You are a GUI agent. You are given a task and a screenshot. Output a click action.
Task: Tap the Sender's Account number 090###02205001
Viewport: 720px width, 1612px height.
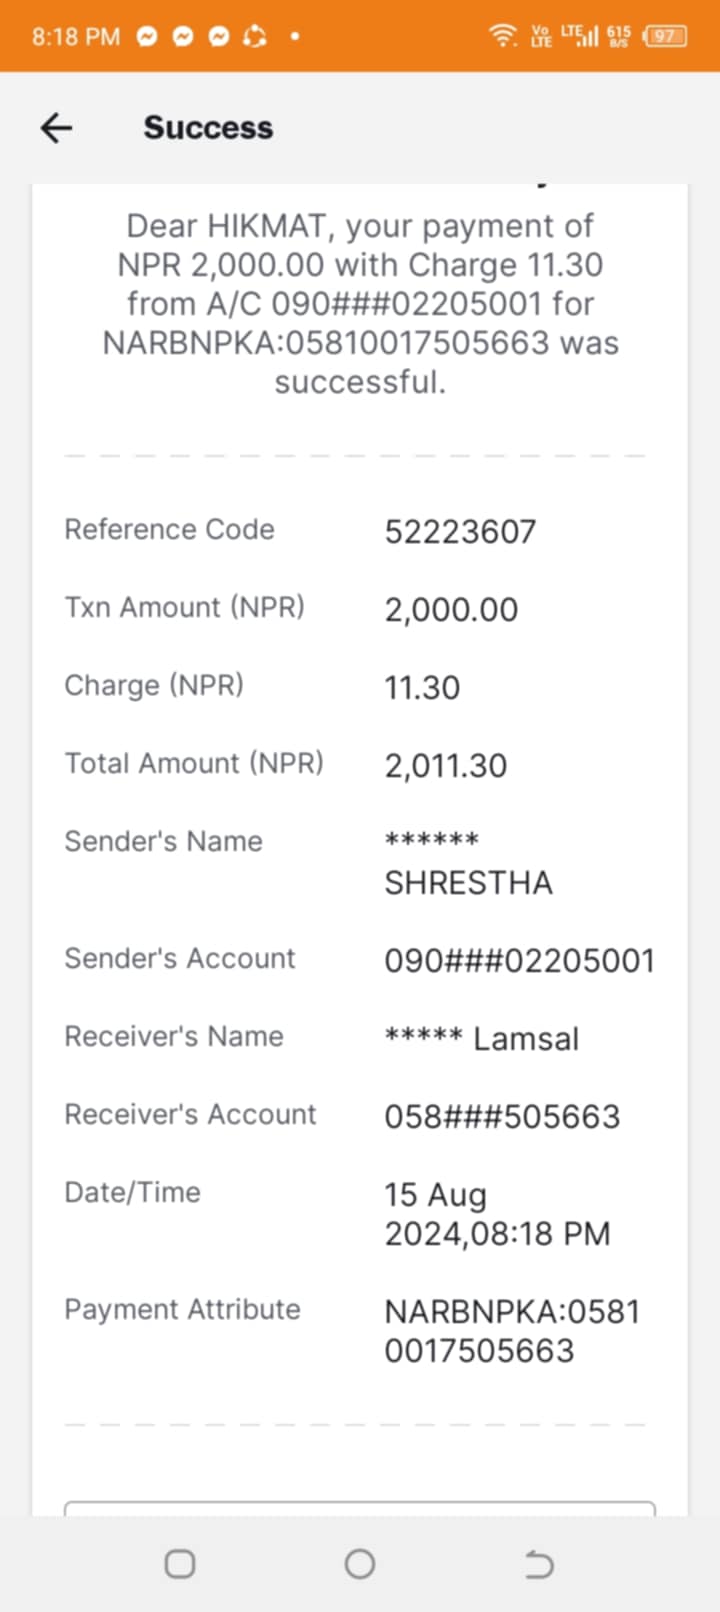point(520,961)
